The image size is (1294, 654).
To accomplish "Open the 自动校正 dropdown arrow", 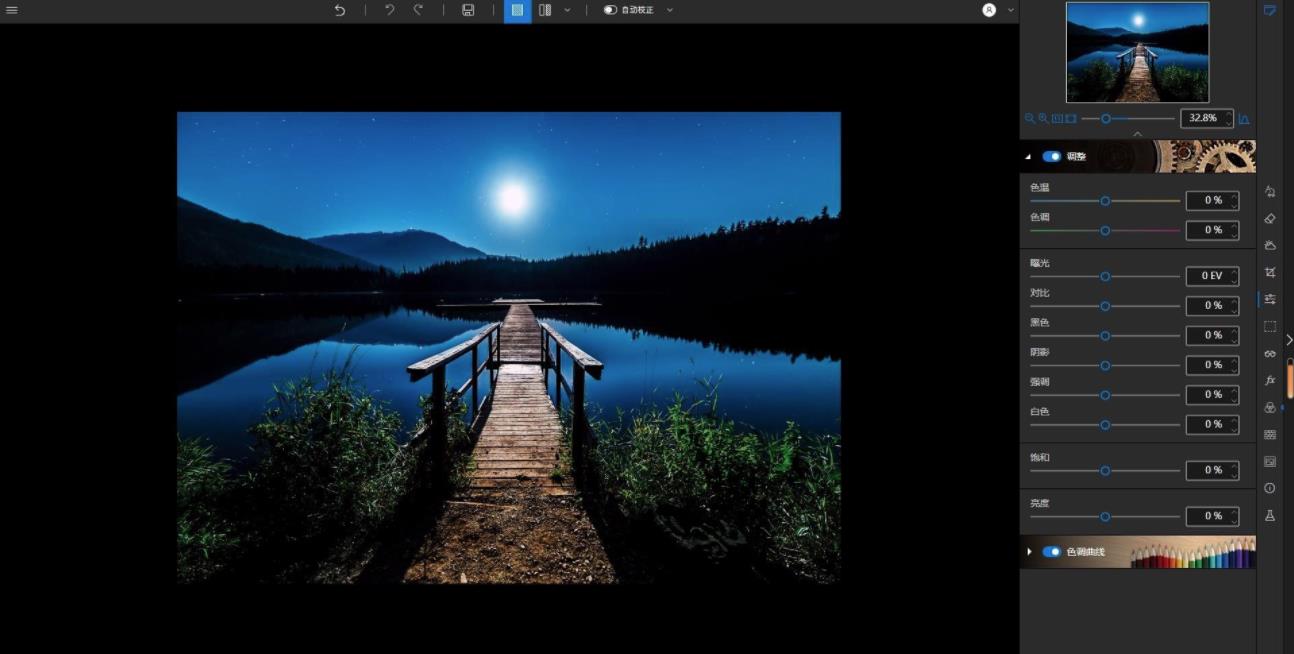I will tap(669, 10).
